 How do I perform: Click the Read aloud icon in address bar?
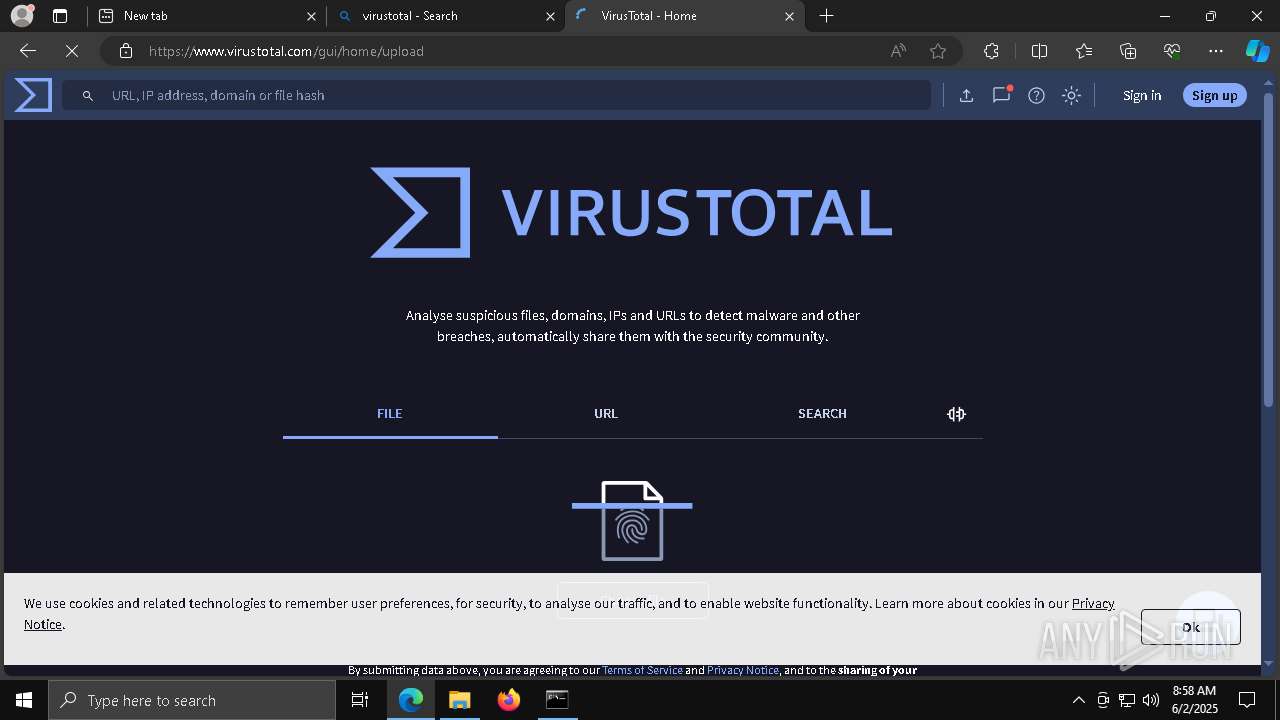(x=898, y=51)
